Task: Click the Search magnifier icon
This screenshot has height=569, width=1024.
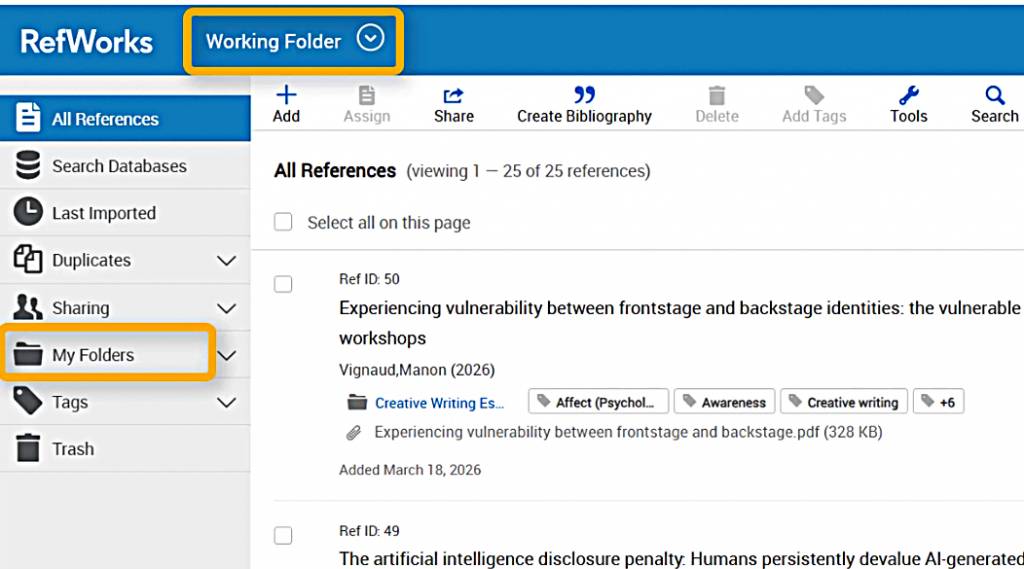Action: pos(994,96)
